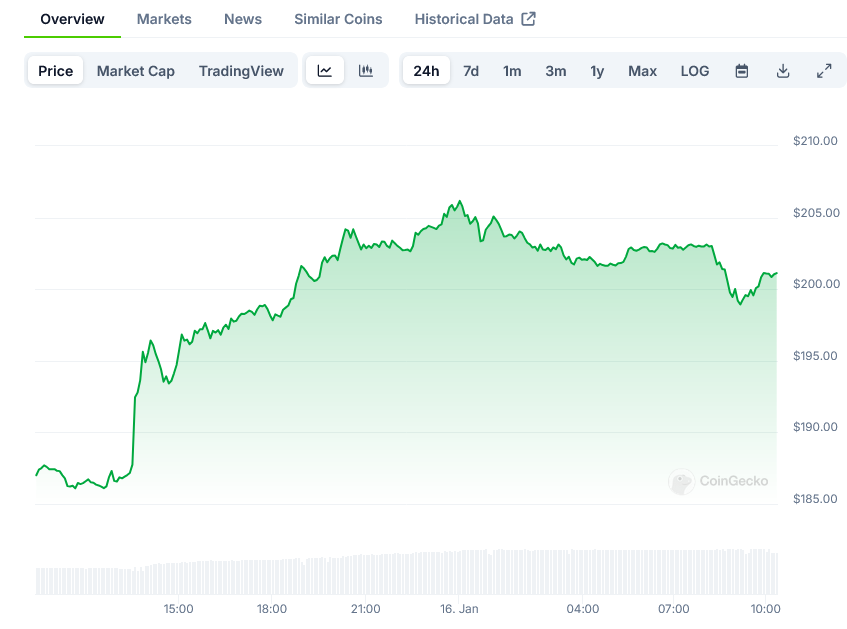Open the calendar date range picker
The height and width of the screenshot is (629, 847).
pyautogui.click(x=742, y=71)
